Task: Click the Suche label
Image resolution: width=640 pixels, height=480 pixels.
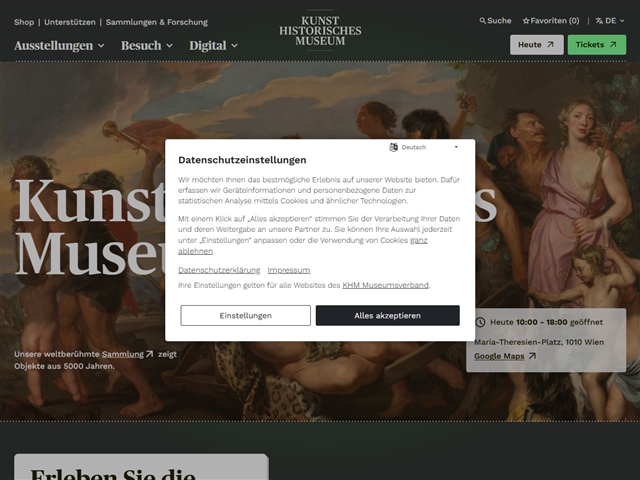Action: (499, 20)
